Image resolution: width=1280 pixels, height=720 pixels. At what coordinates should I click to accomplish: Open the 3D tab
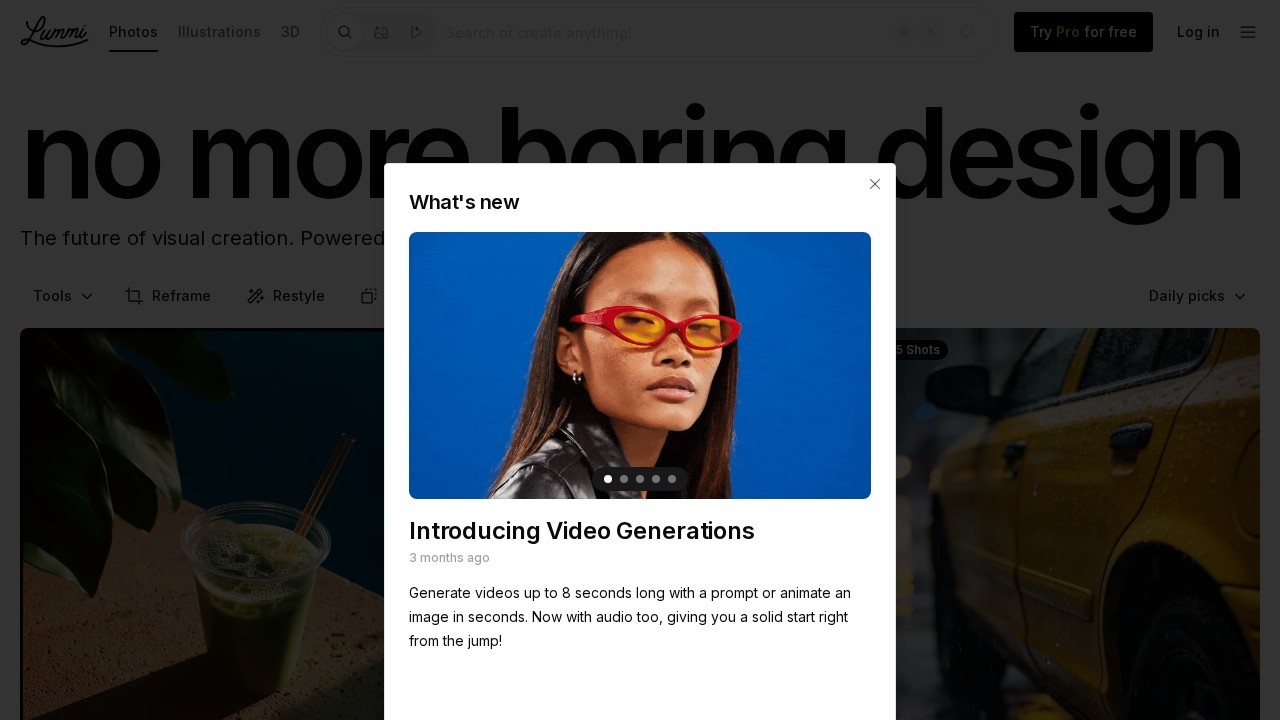tap(290, 32)
